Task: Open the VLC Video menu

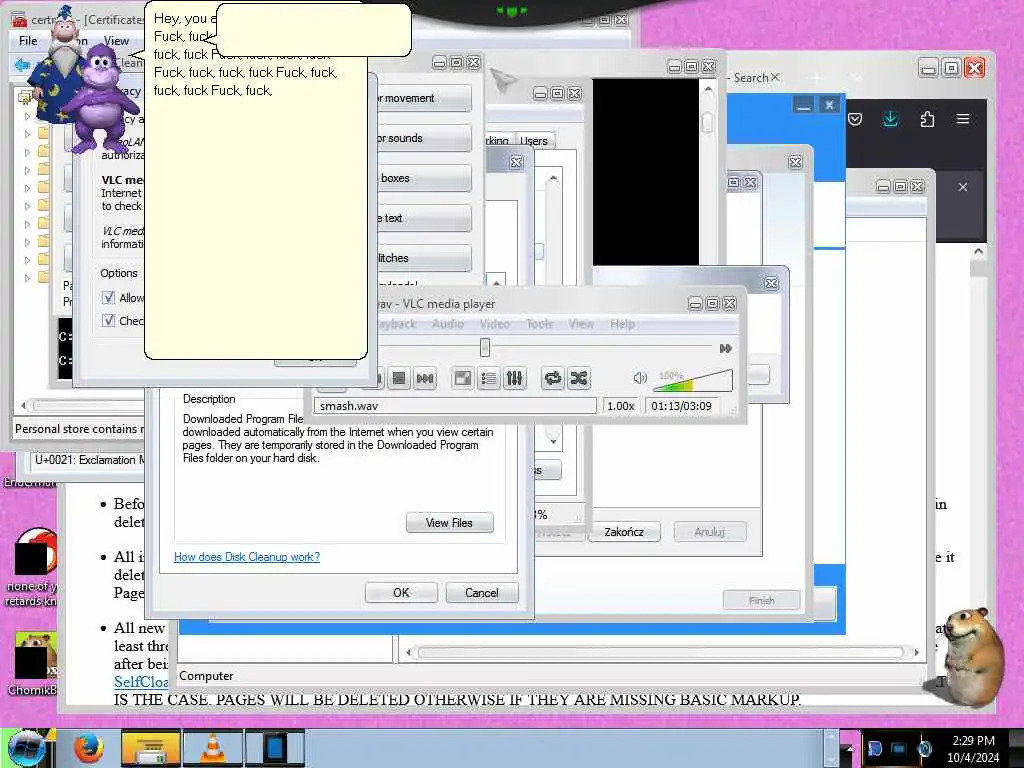Action: pos(494,323)
